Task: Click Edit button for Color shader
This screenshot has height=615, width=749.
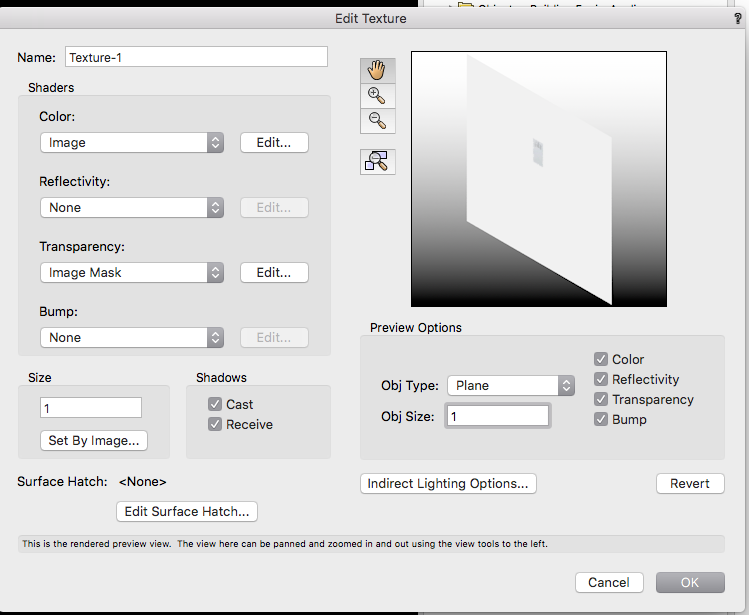Action: coord(274,143)
